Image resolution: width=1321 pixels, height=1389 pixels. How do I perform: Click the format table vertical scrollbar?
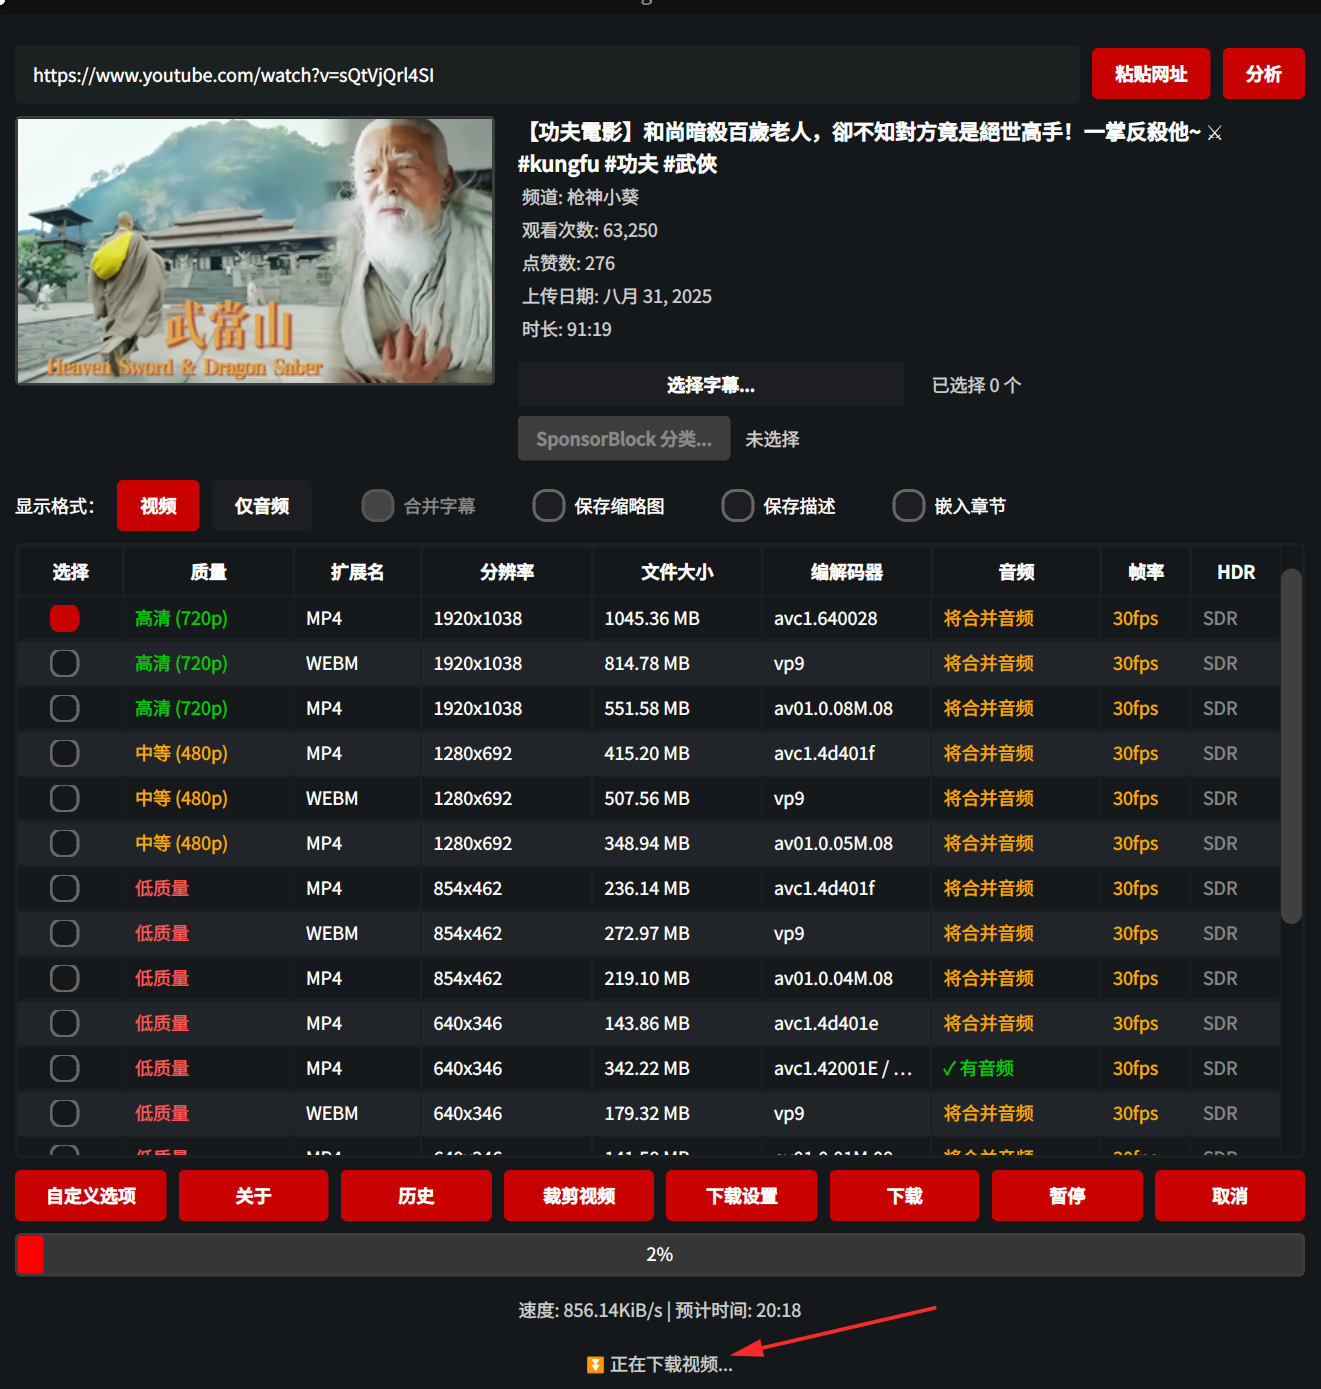click(1291, 746)
